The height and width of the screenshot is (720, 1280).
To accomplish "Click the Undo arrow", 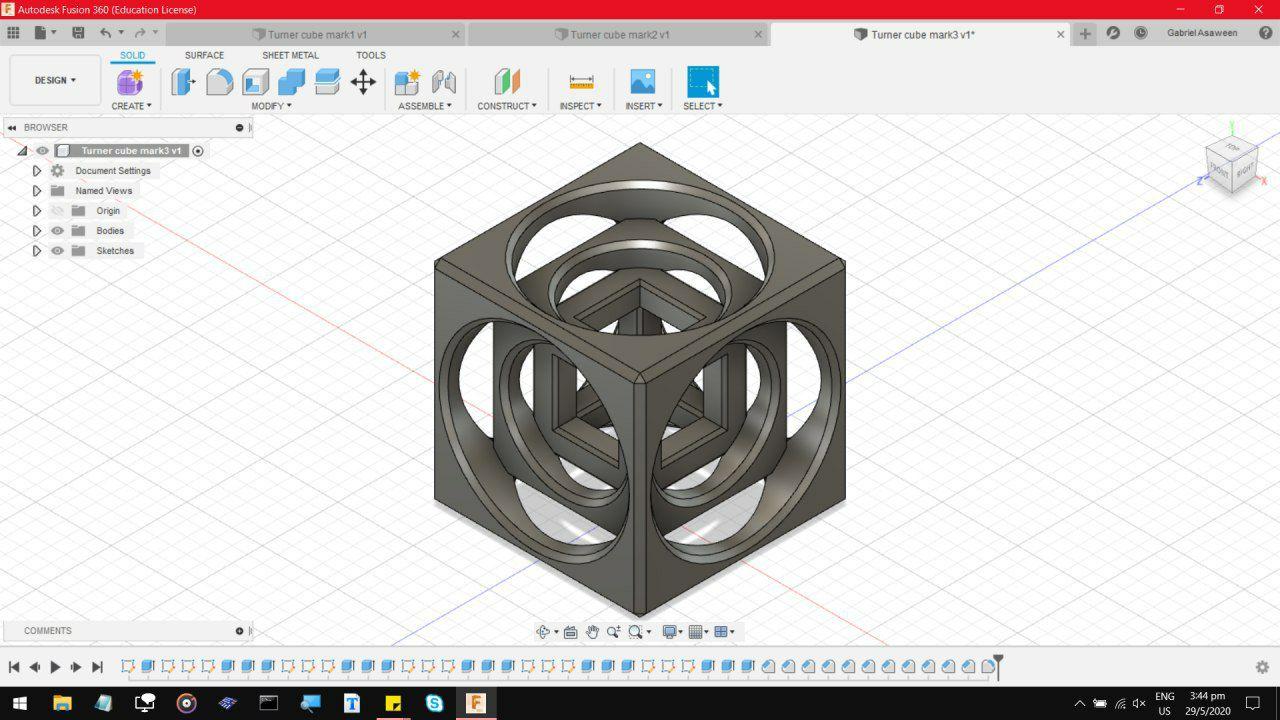I will (x=105, y=33).
